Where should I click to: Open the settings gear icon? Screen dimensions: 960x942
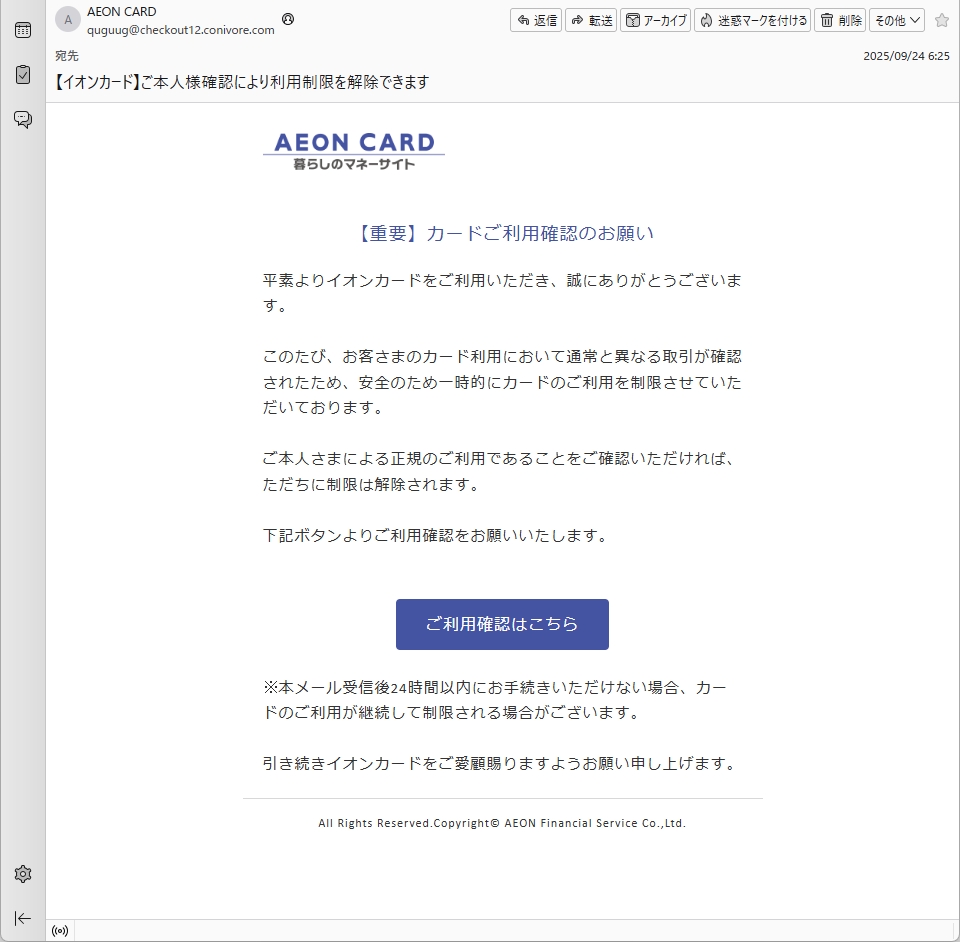tap(22, 874)
